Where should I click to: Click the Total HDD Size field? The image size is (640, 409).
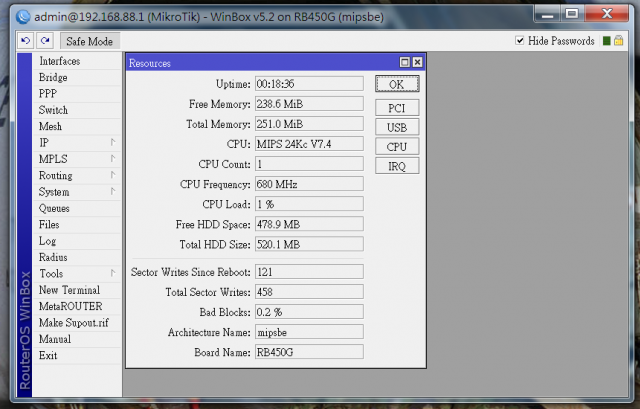(x=309, y=244)
